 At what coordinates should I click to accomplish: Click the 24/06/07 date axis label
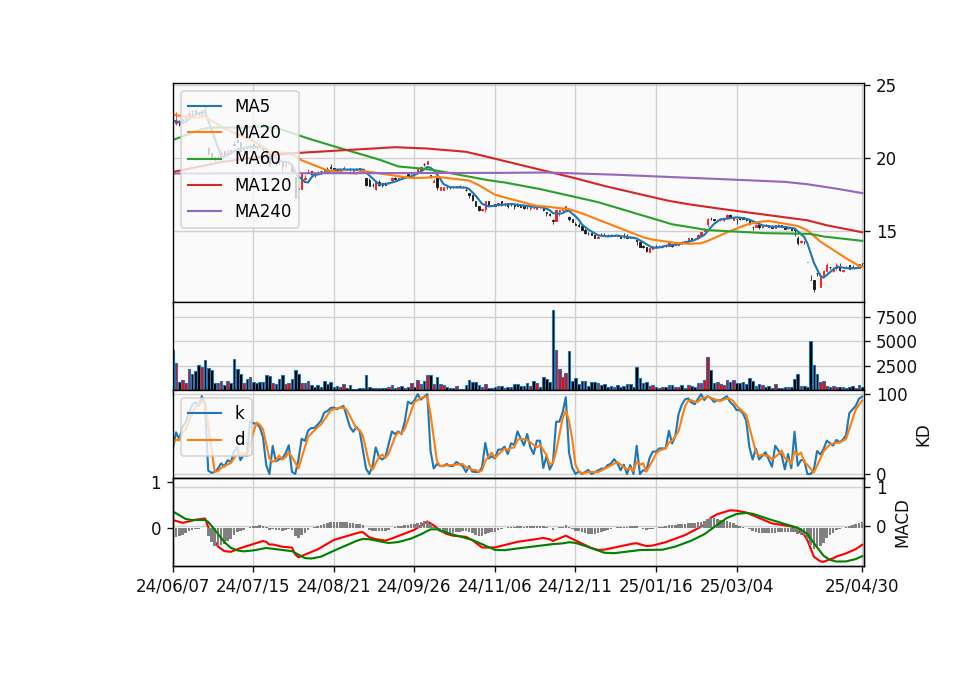pos(173,586)
